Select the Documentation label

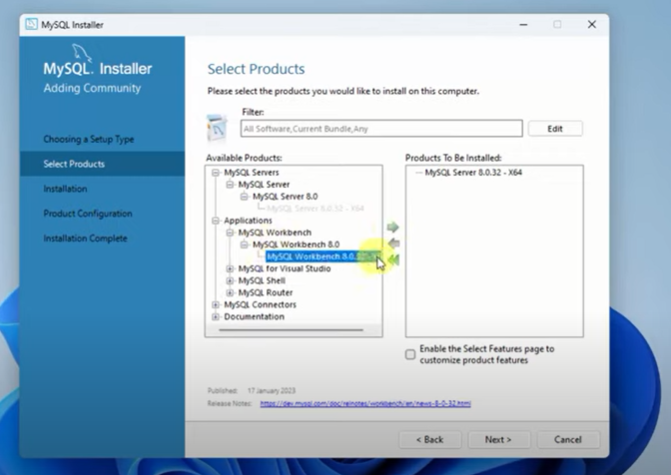(254, 317)
